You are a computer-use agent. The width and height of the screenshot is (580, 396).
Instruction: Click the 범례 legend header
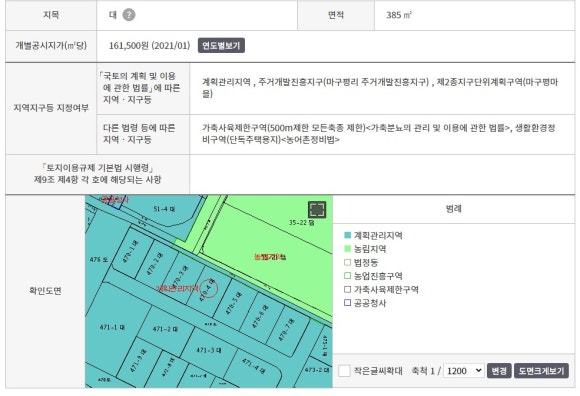453,209
